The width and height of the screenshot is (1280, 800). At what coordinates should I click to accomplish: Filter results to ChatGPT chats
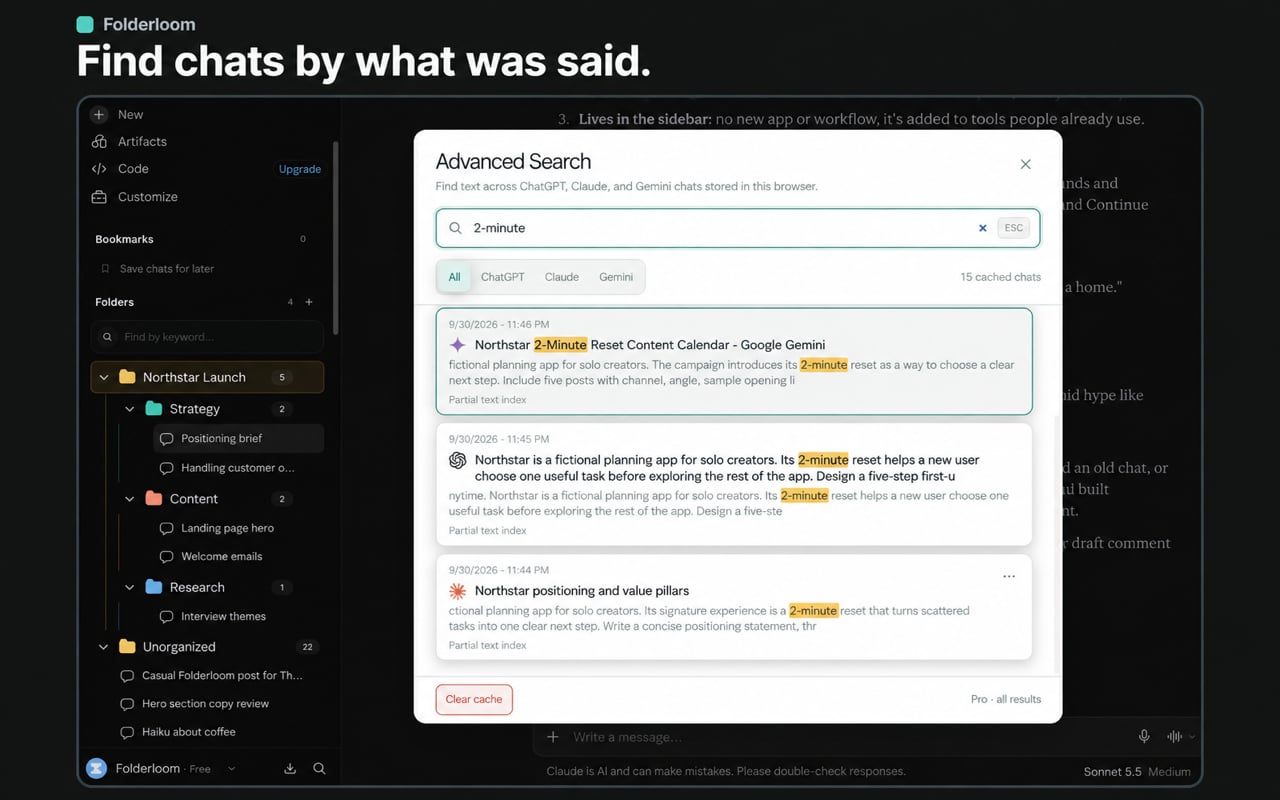tap(502, 277)
